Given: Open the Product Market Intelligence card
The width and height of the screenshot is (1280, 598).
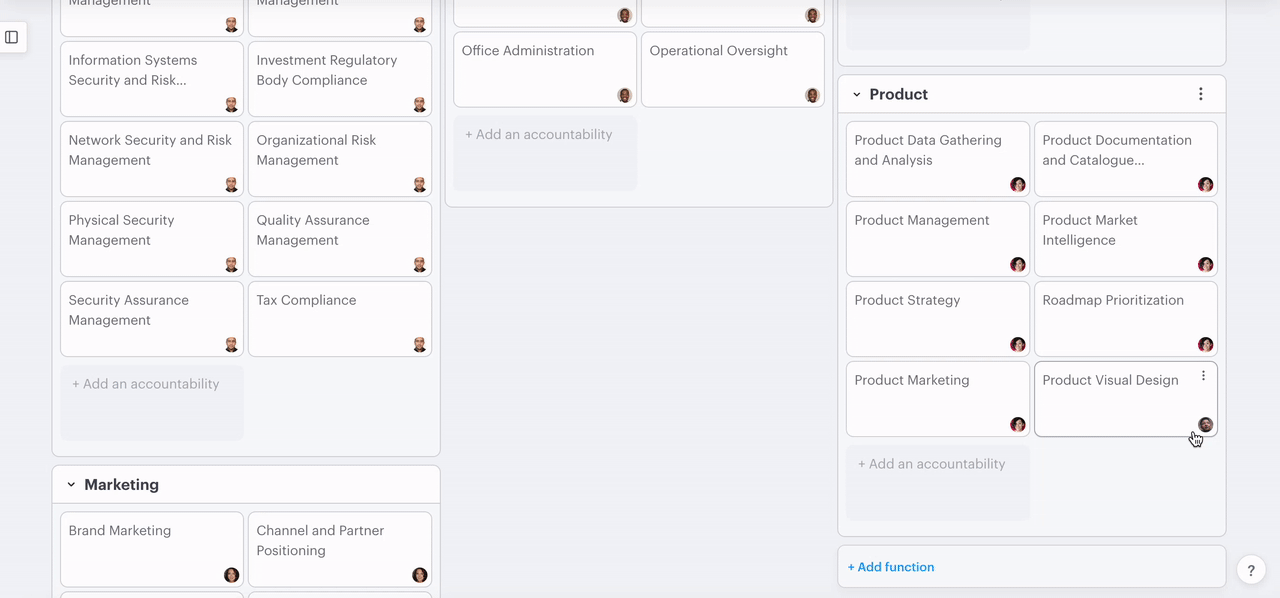Looking at the screenshot, I should point(1125,238).
